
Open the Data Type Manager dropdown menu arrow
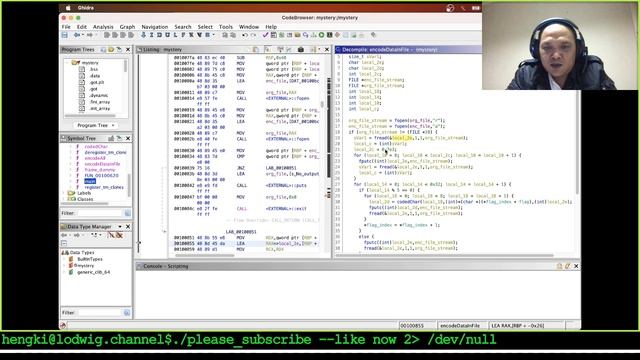point(120,227)
